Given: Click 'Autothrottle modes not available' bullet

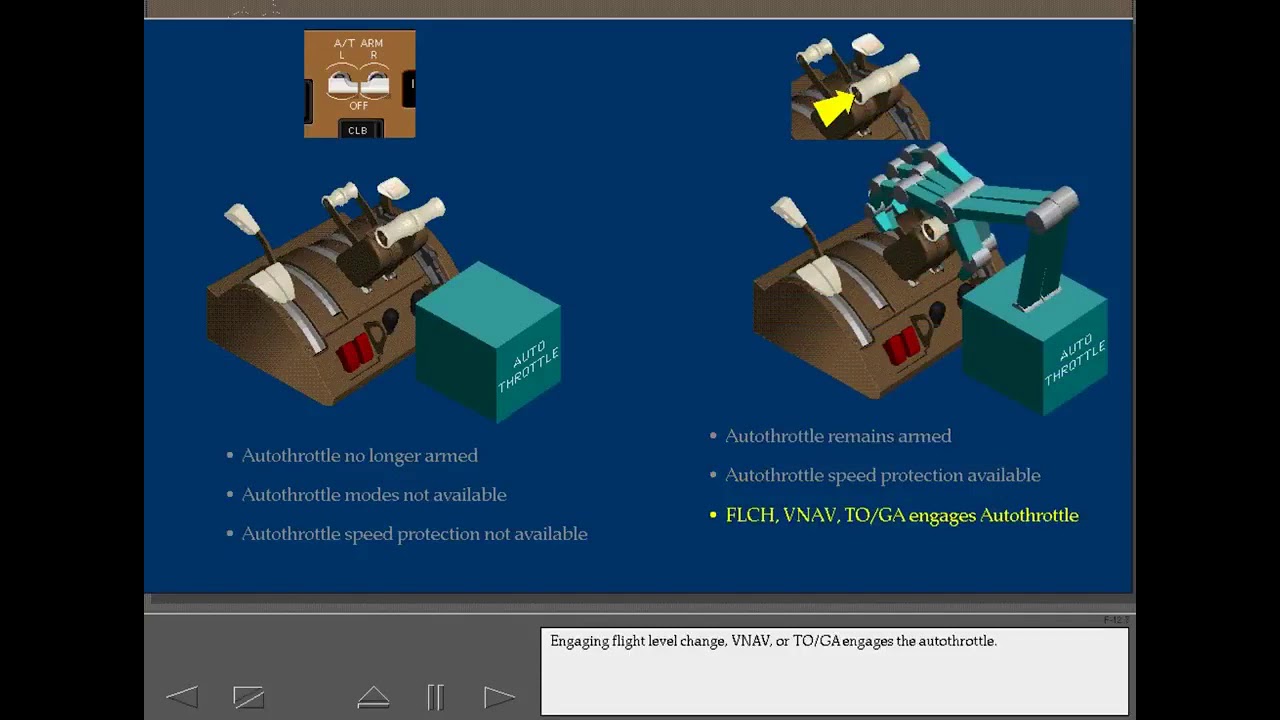Looking at the screenshot, I should (x=373, y=495).
